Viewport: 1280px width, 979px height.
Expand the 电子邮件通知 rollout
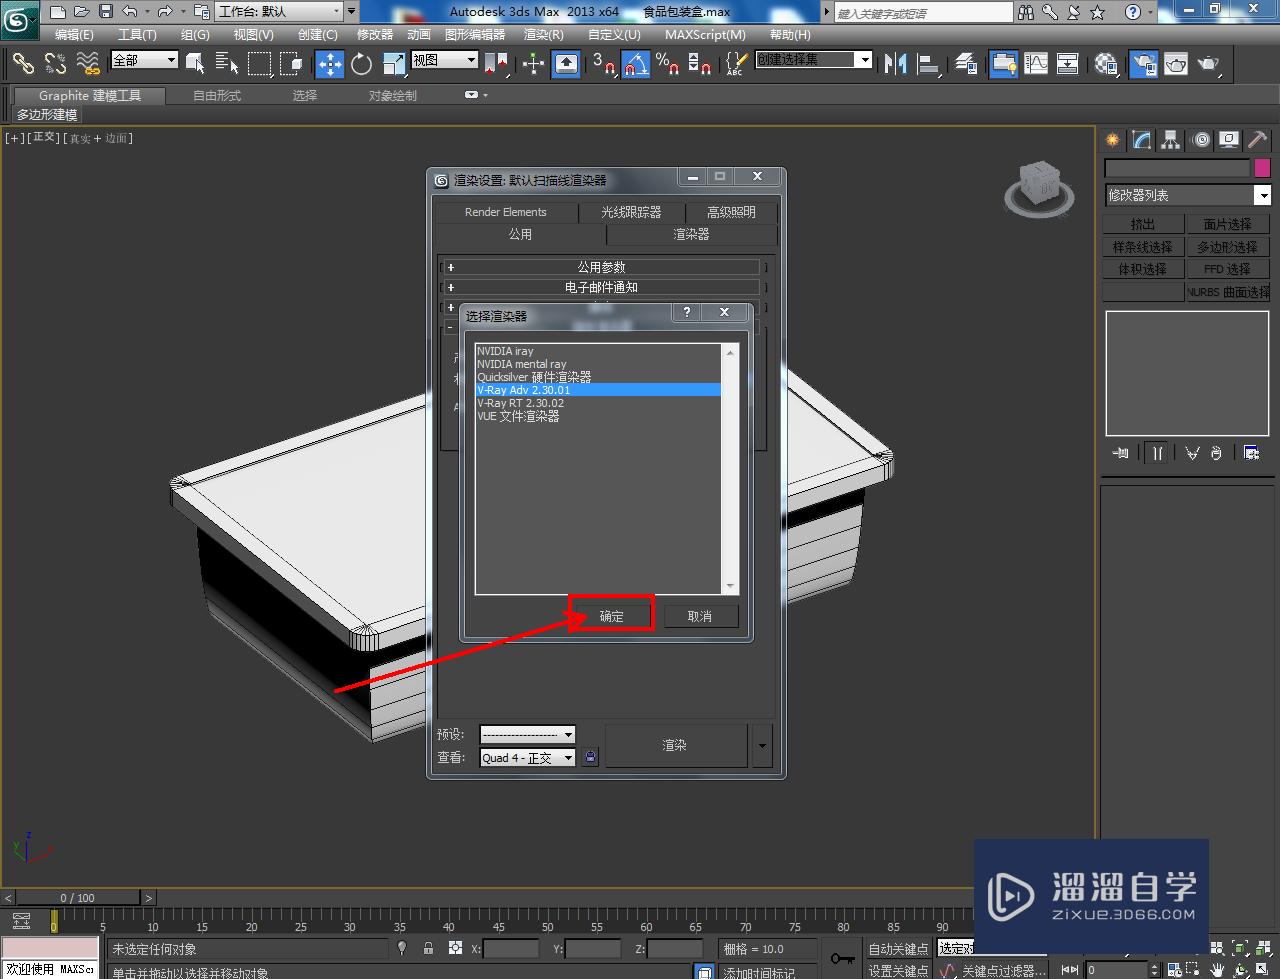(x=603, y=287)
